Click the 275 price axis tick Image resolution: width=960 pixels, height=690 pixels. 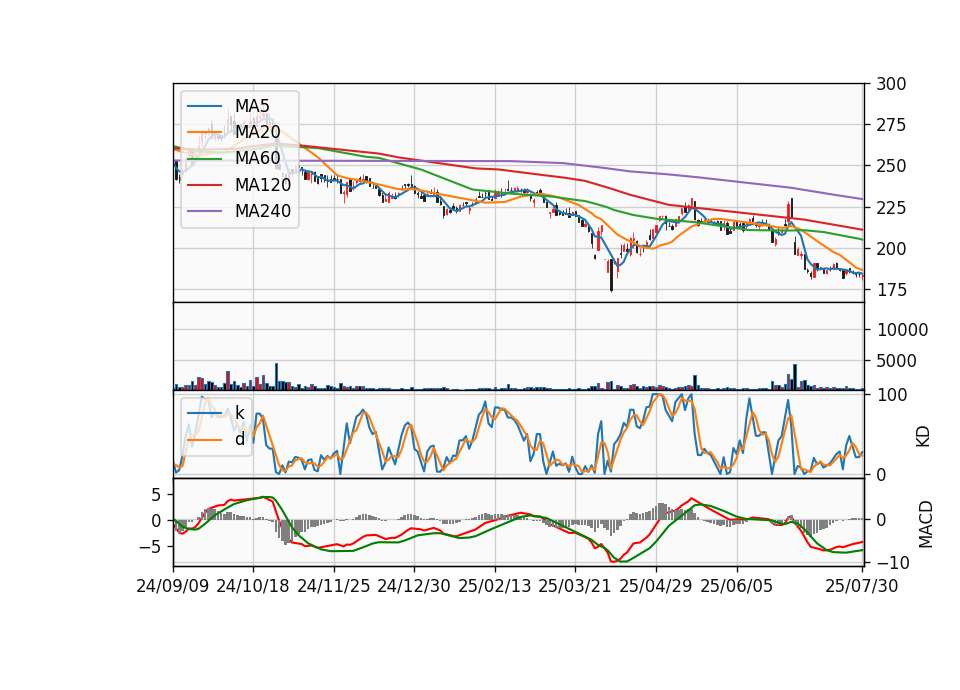point(891,126)
